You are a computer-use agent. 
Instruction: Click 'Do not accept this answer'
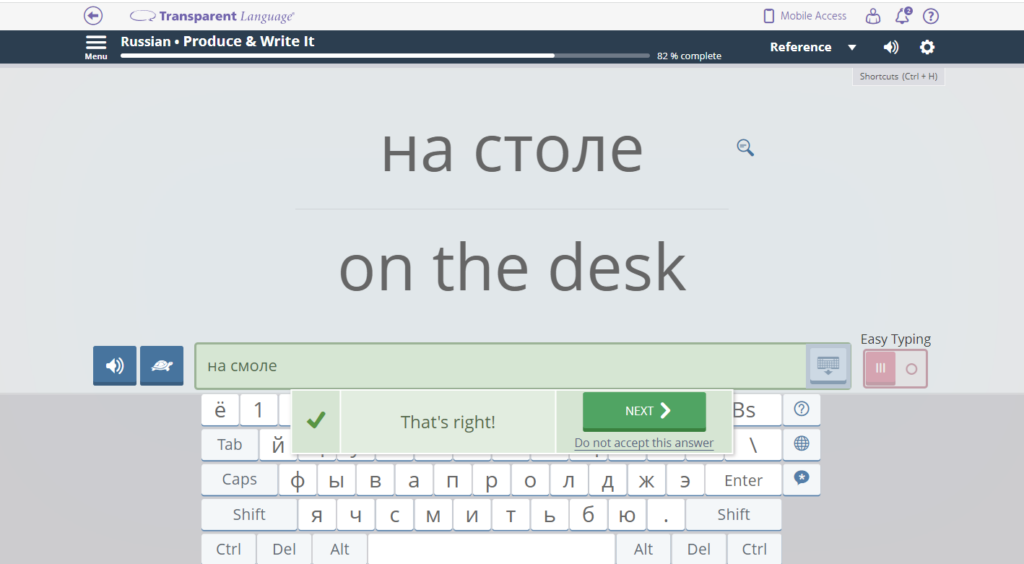tap(644, 443)
